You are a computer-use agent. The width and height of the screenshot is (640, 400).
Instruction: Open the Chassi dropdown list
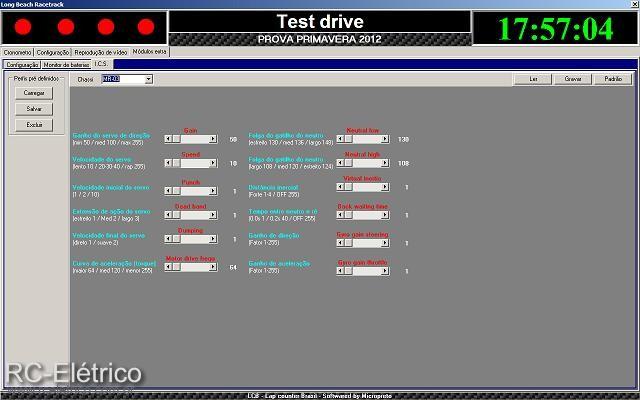click(149, 79)
